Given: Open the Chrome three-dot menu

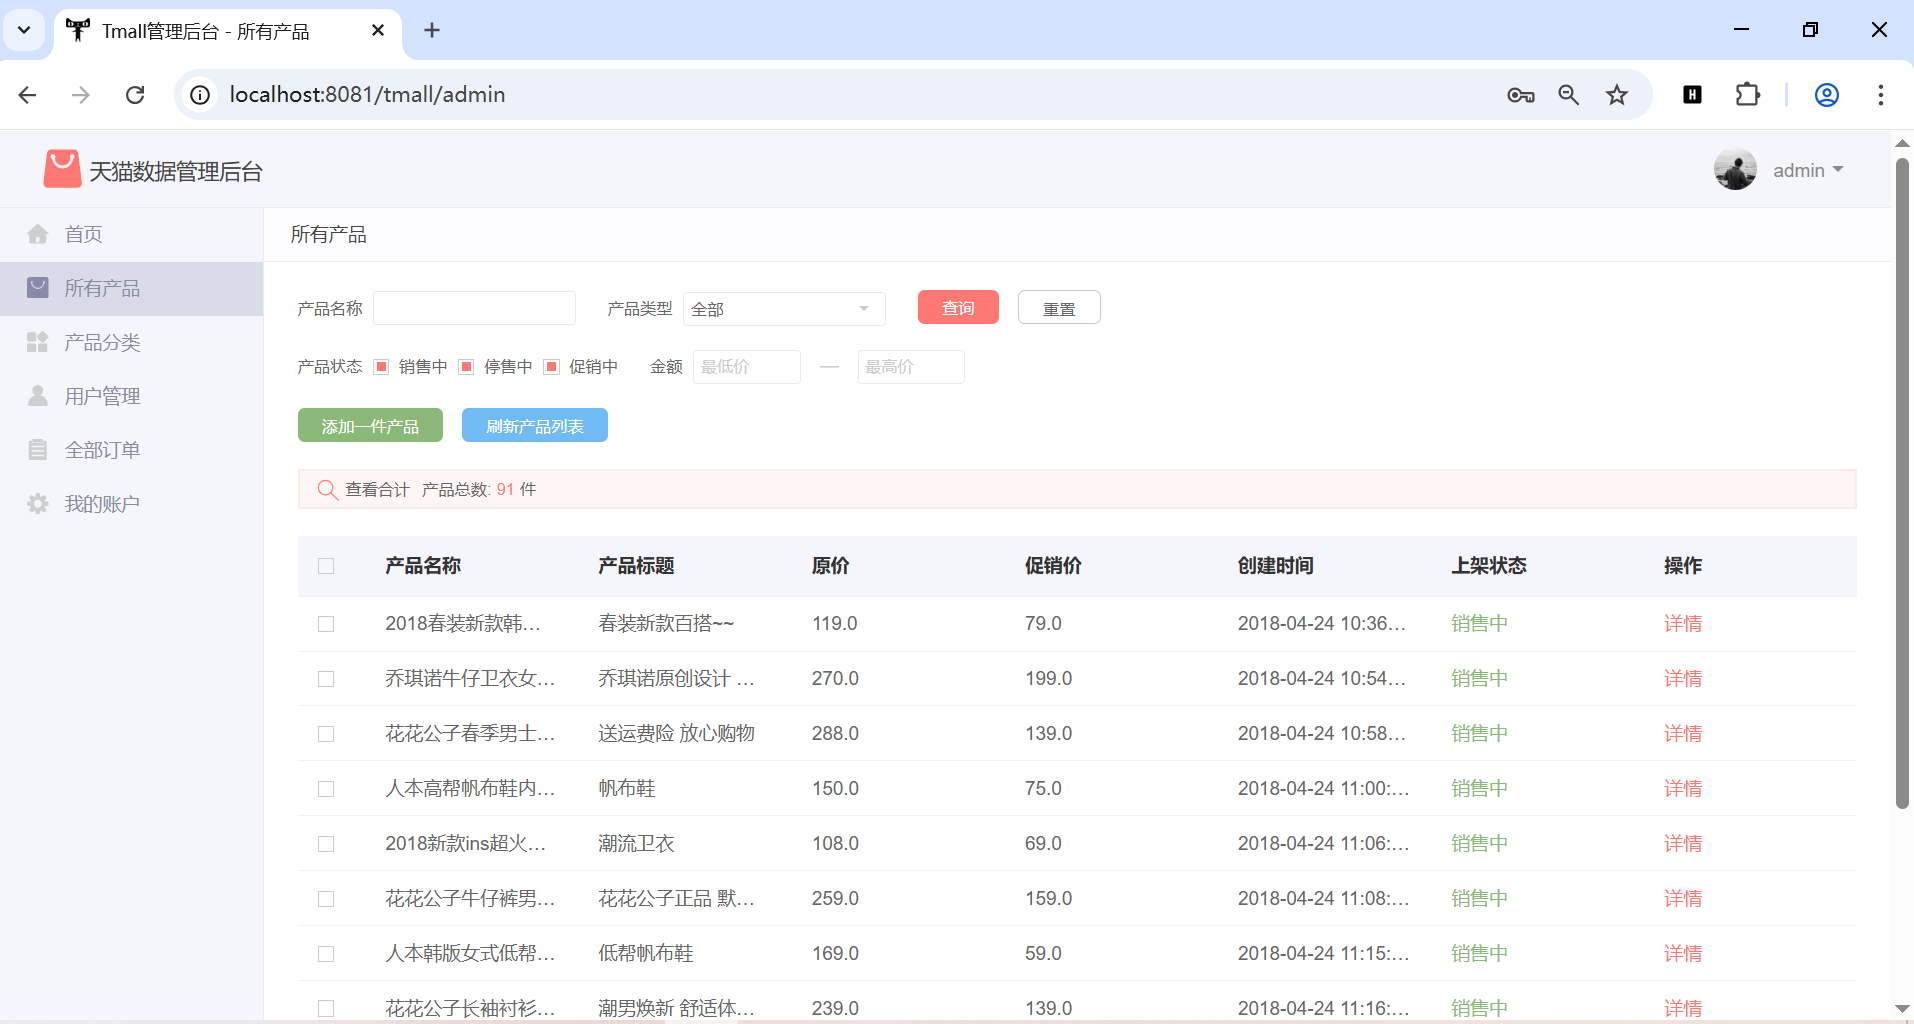Looking at the screenshot, I should [1881, 95].
